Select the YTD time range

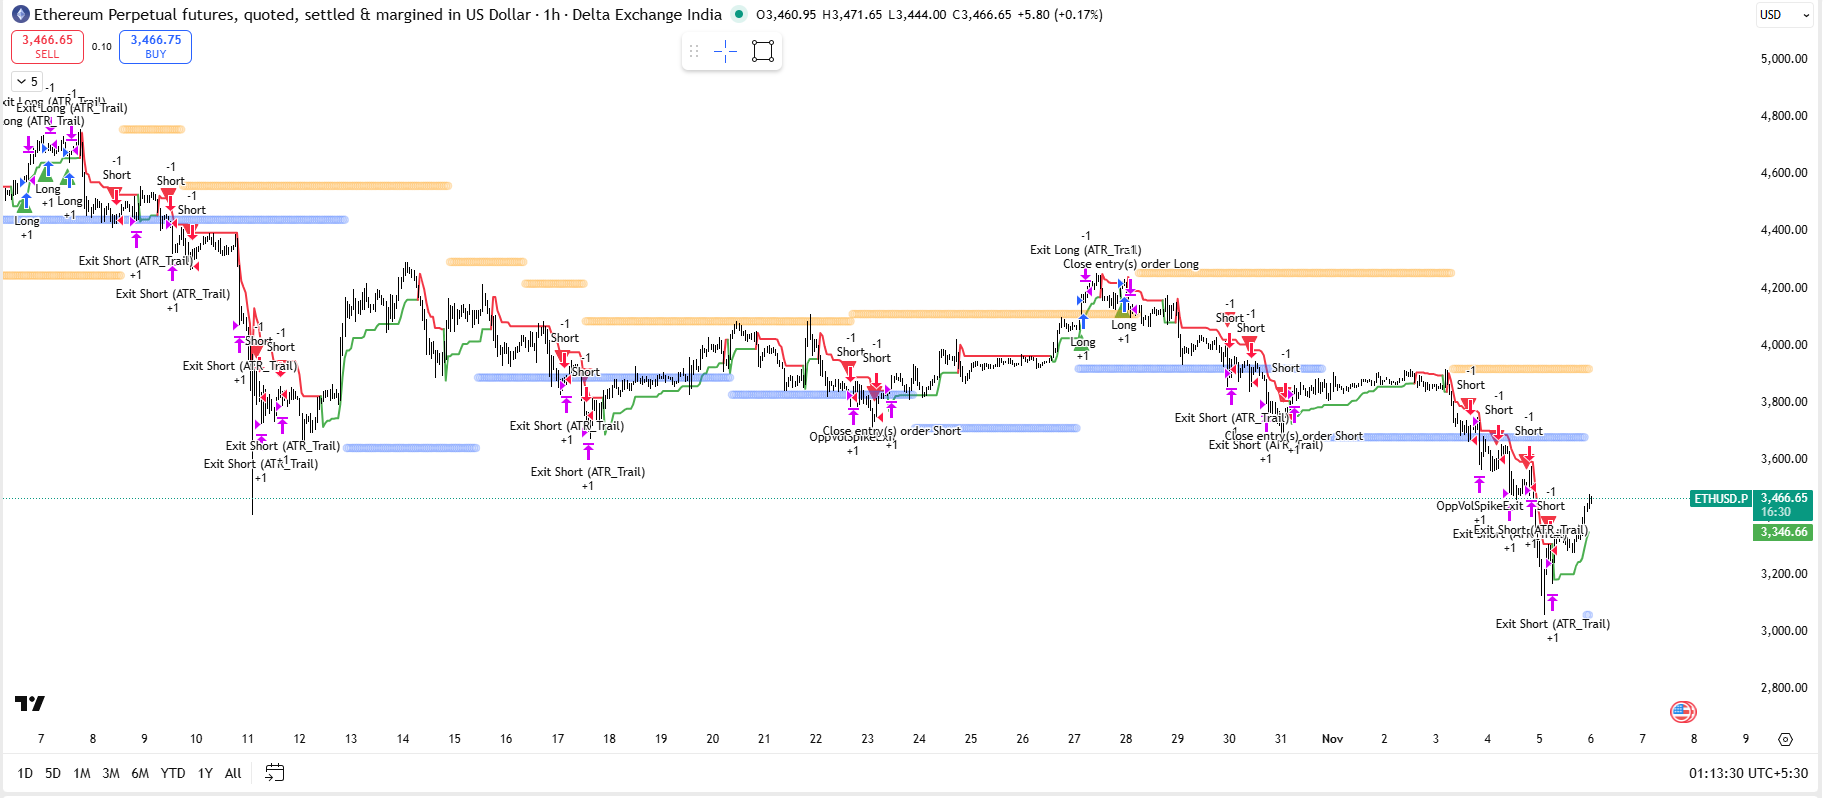pyautogui.click(x=173, y=773)
